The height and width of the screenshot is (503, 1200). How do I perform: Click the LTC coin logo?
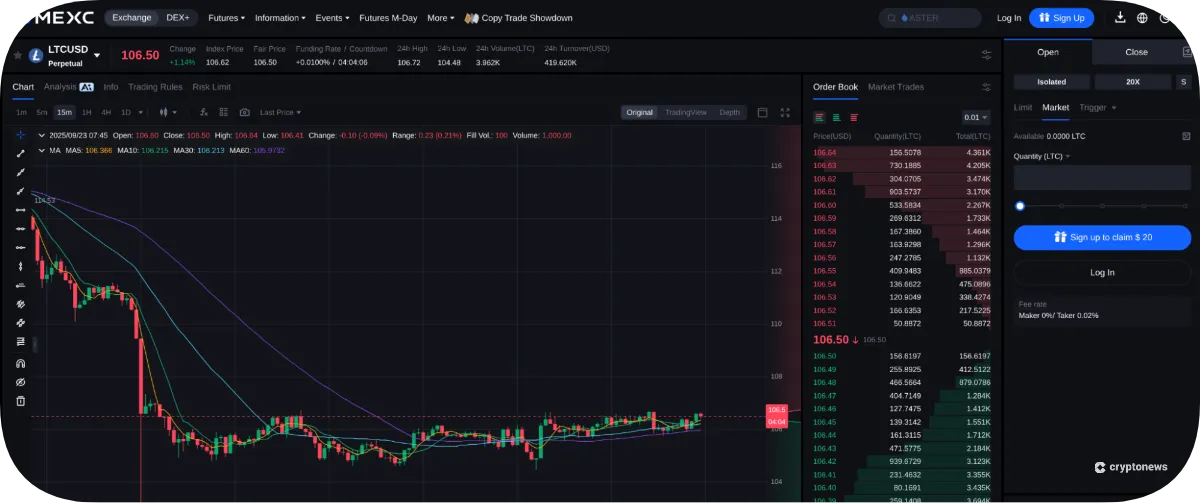[36, 55]
